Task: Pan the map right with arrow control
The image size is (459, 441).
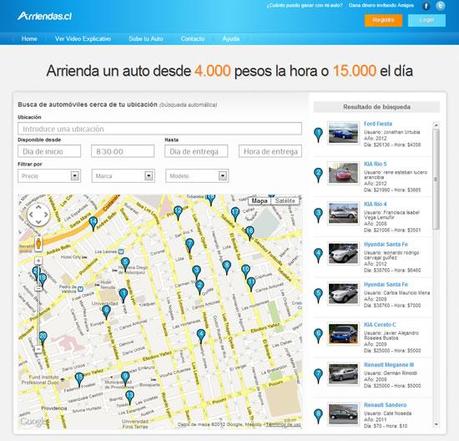Action: click(46, 215)
